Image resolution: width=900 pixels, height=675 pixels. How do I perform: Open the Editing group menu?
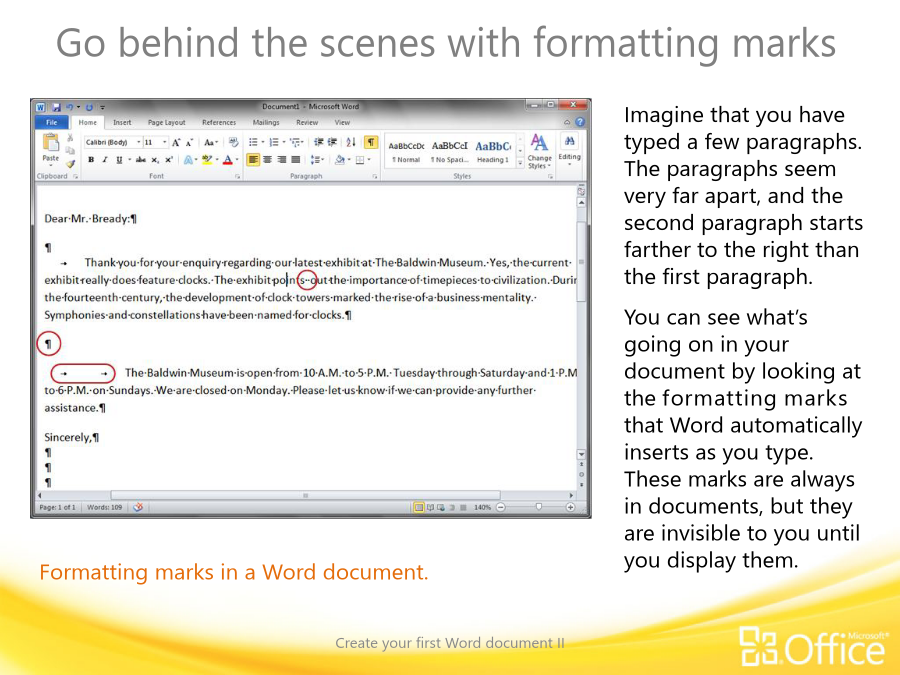click(569, 149)
